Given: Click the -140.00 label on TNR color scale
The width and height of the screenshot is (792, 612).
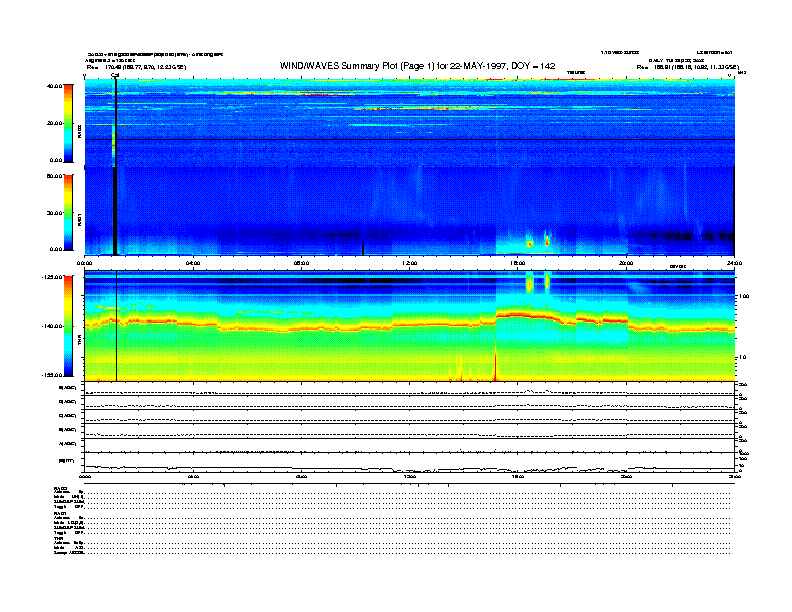Looking at the screenshot, I should click(x=53, y=326).
